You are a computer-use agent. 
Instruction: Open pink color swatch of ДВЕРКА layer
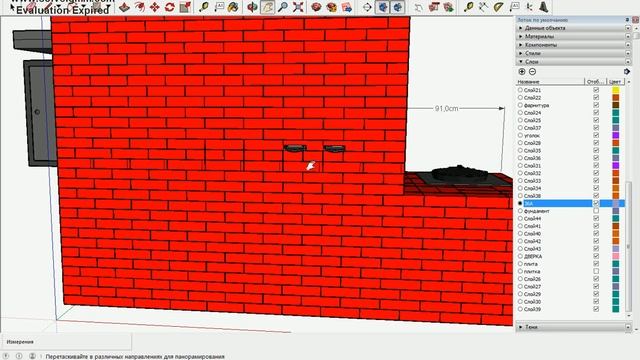(x=616, y=256)
